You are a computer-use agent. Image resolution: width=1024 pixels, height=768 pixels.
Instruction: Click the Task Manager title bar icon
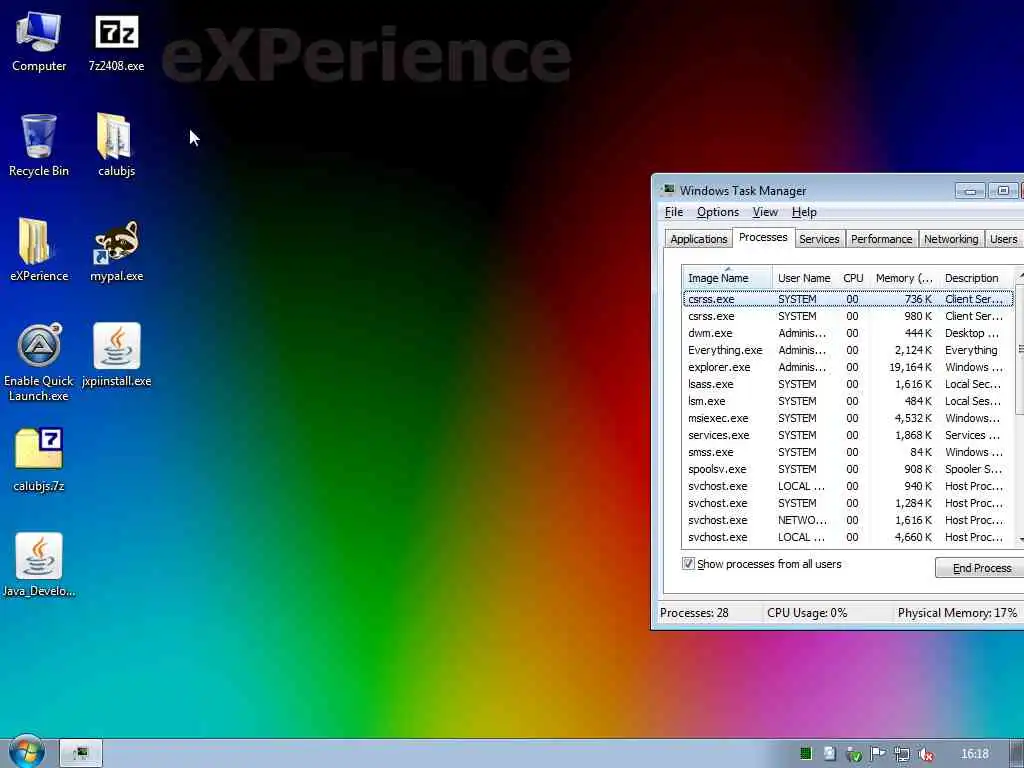point(668,190)
